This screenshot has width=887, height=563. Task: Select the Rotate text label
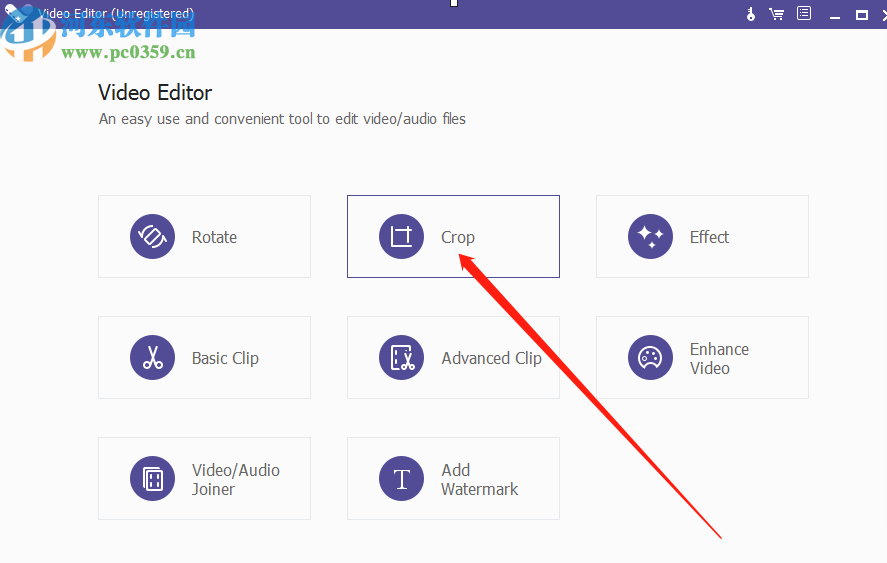pyautogui.click(x=214, y=237)
